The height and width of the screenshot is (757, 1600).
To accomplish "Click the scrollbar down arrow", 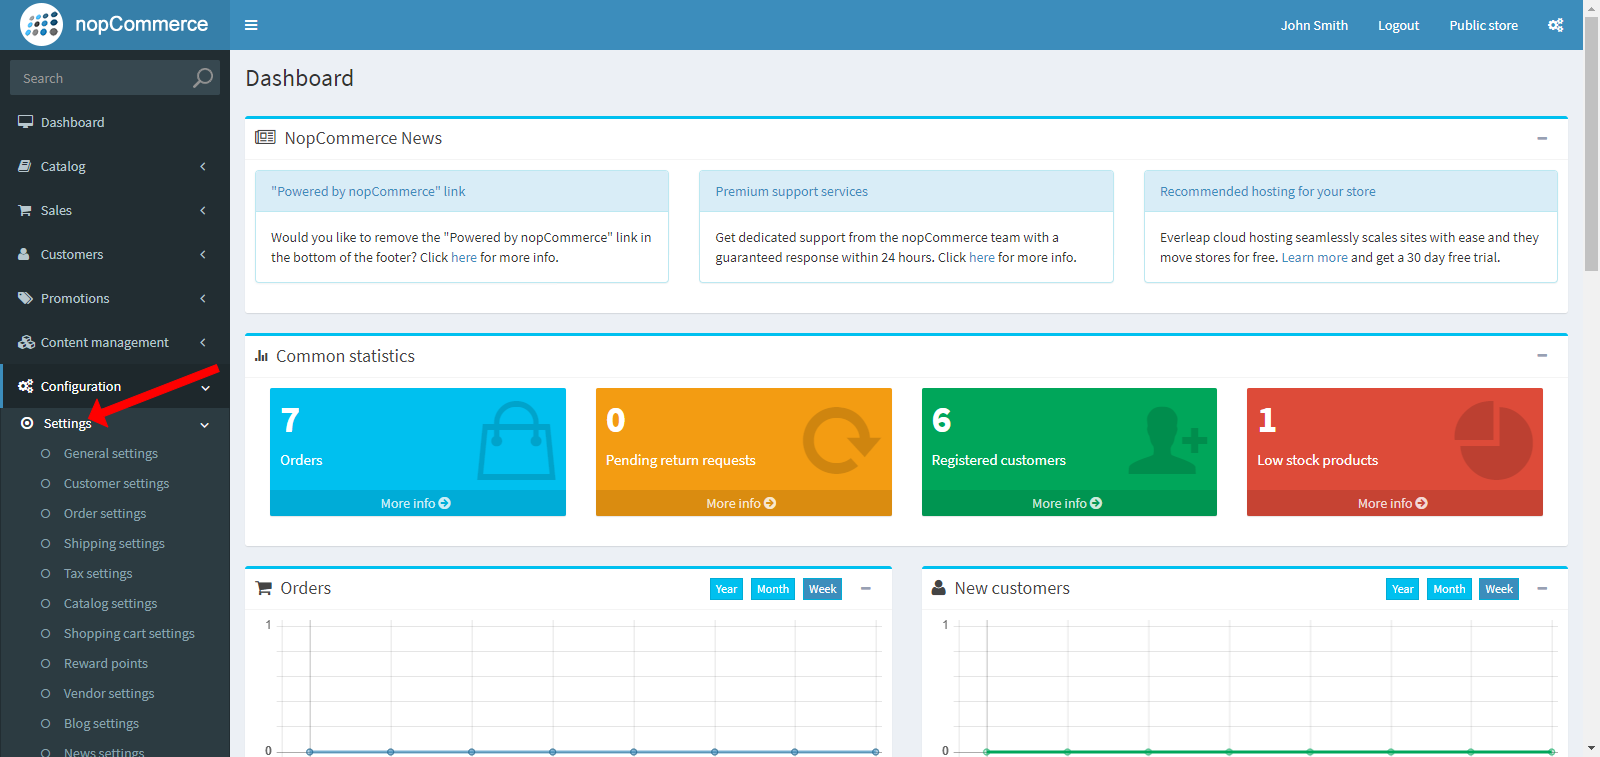I will click(1591, 747).
